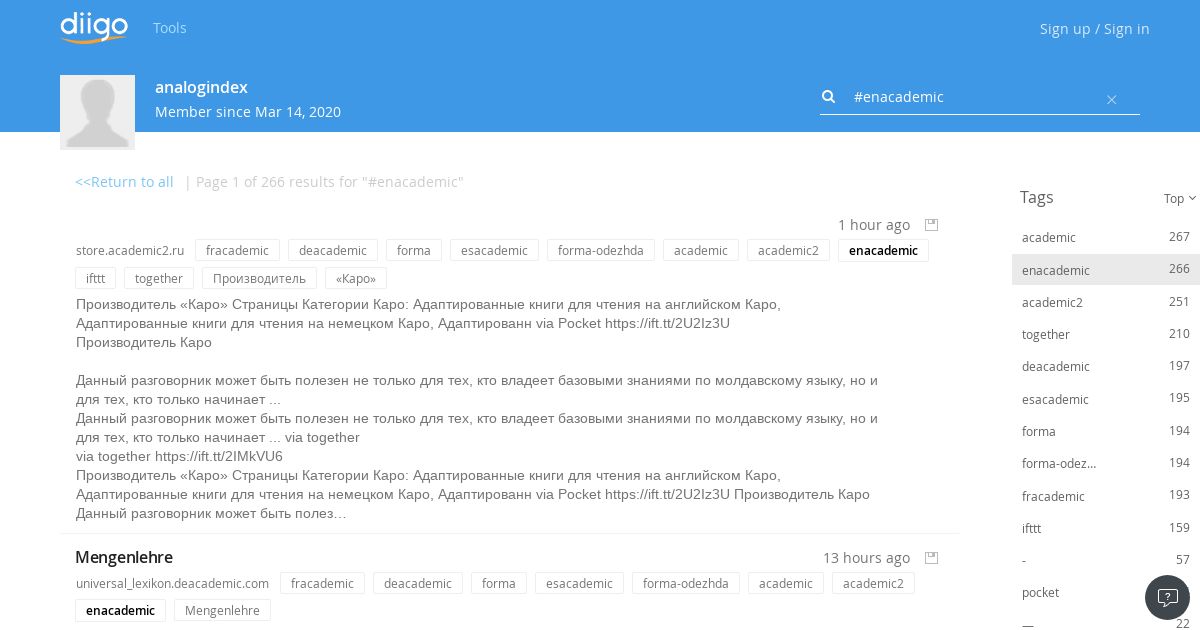Click the search magnifier icon
Screen dimensions: 1200x630
828,97
